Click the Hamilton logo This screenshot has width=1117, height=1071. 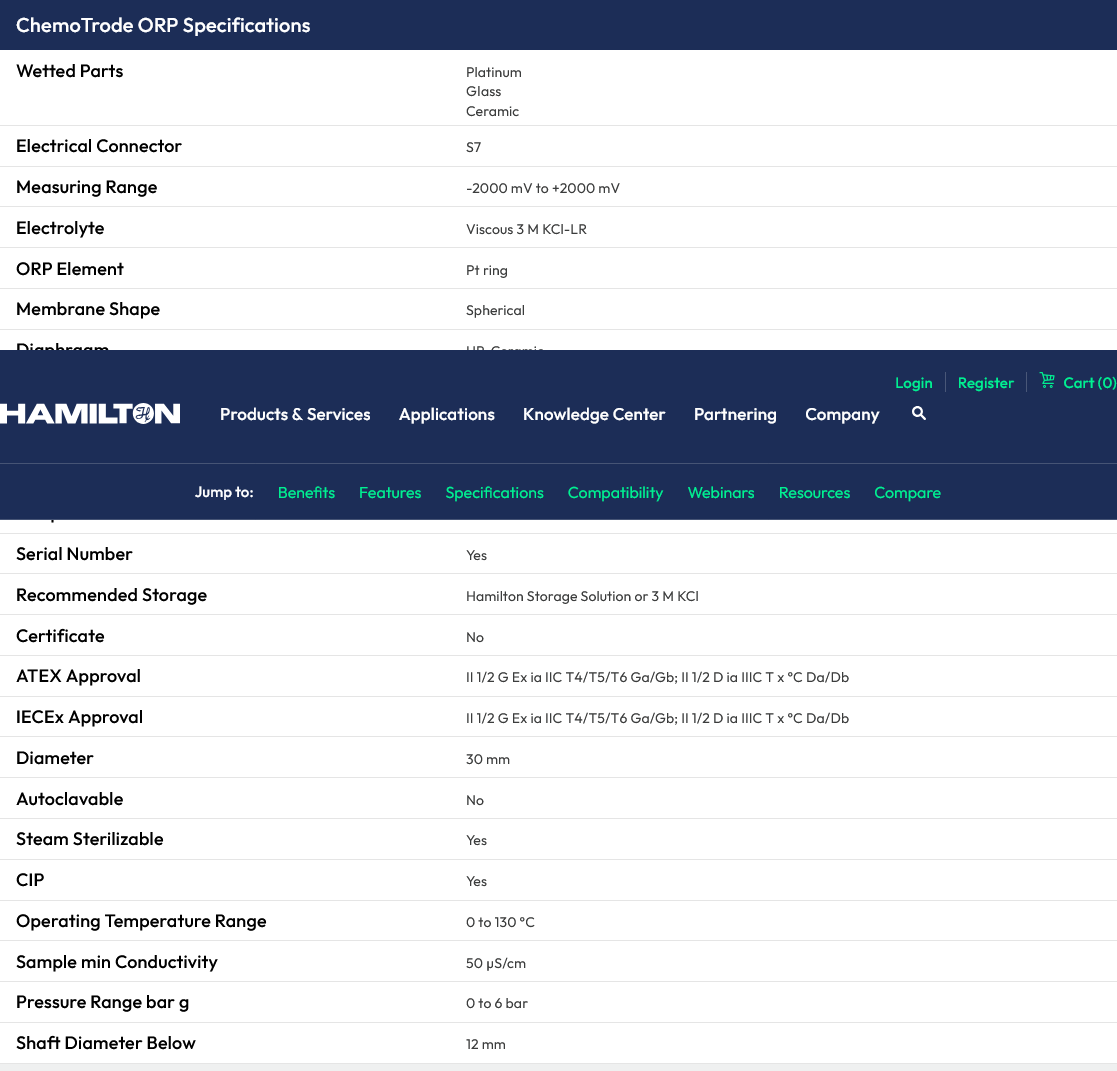(90, 414)
